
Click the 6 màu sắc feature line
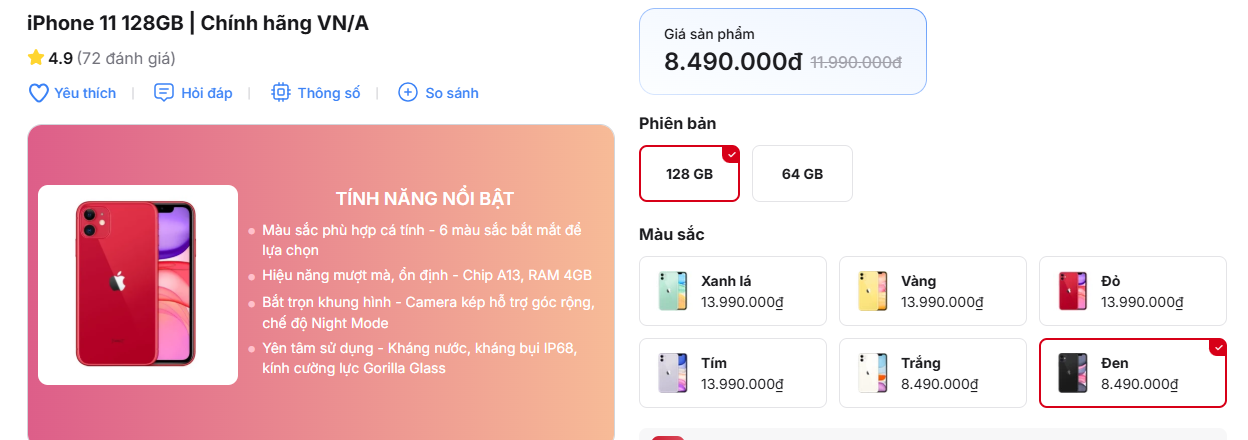pos(422,240)
